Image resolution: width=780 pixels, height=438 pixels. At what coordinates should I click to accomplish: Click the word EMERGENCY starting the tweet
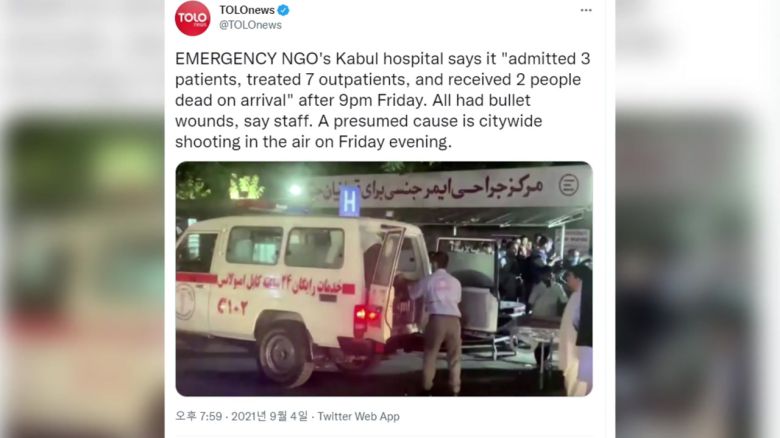click(x=226, y=59)
